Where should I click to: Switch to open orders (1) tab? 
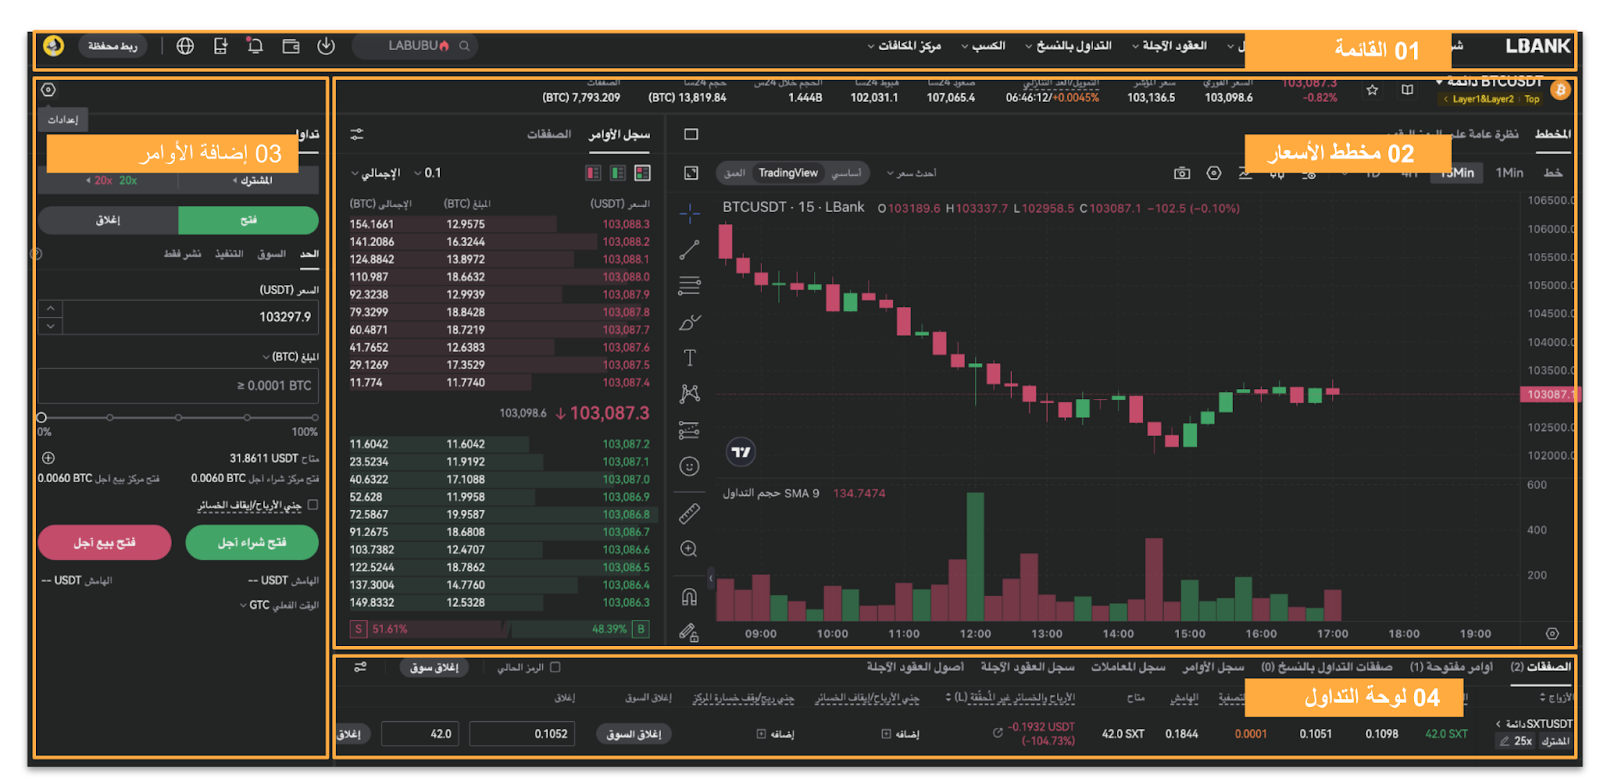click(1451, 667)
